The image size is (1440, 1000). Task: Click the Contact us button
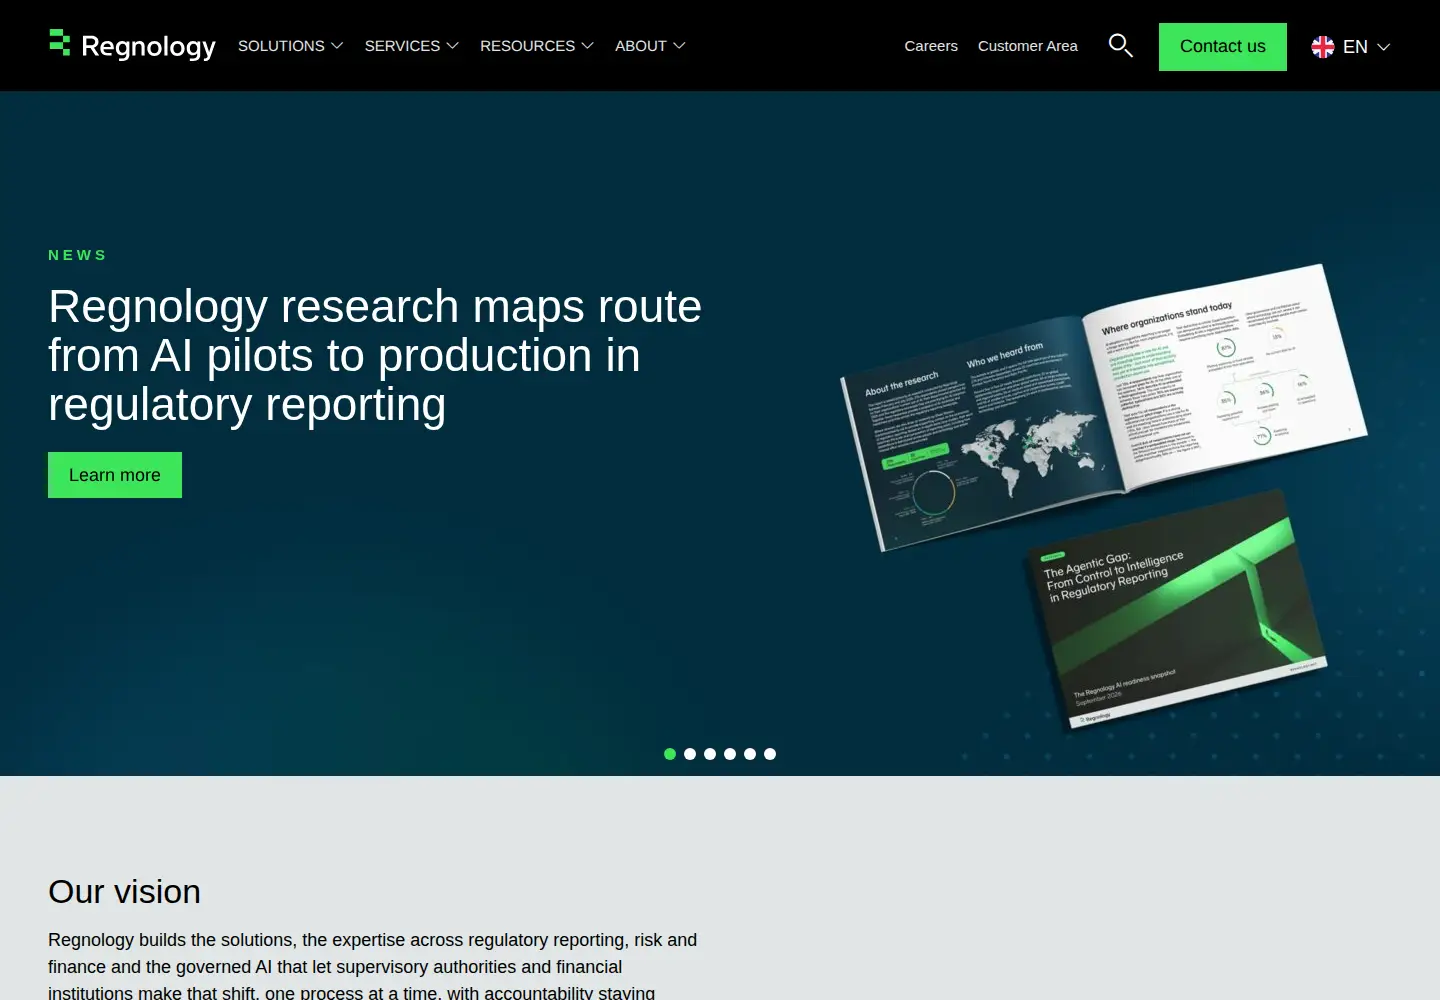[1223, 47]
